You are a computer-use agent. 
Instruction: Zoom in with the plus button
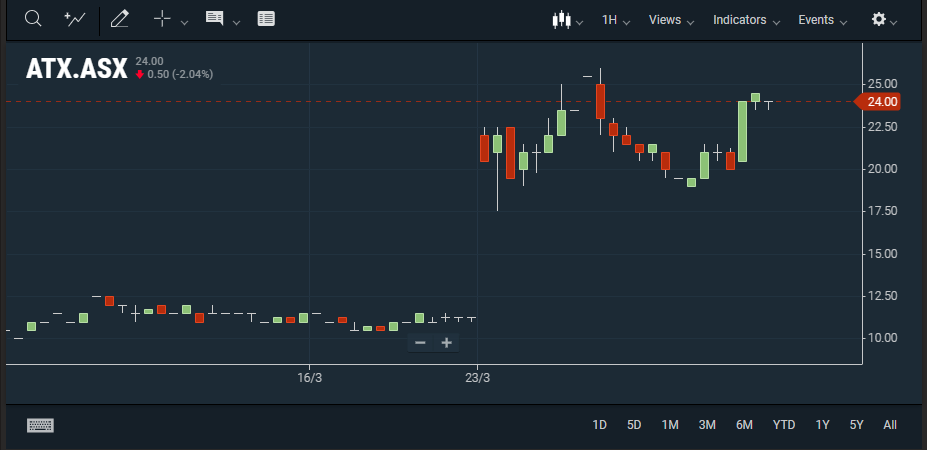[x=447, y=342]
